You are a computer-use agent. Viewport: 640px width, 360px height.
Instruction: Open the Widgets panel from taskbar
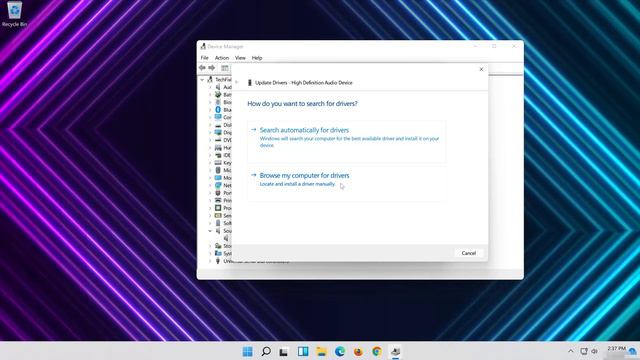click(303, 351)
